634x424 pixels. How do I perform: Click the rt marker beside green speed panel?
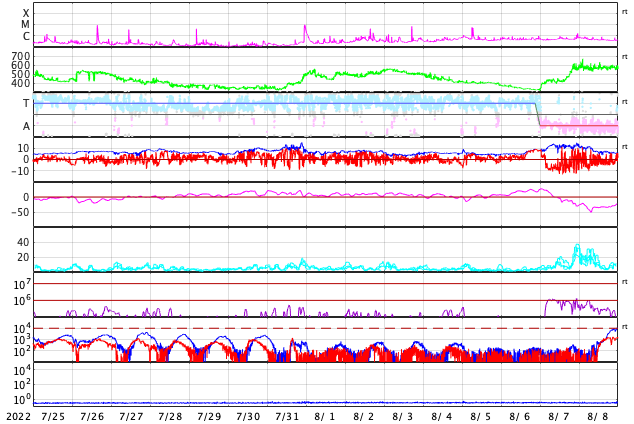click(624, 56)
